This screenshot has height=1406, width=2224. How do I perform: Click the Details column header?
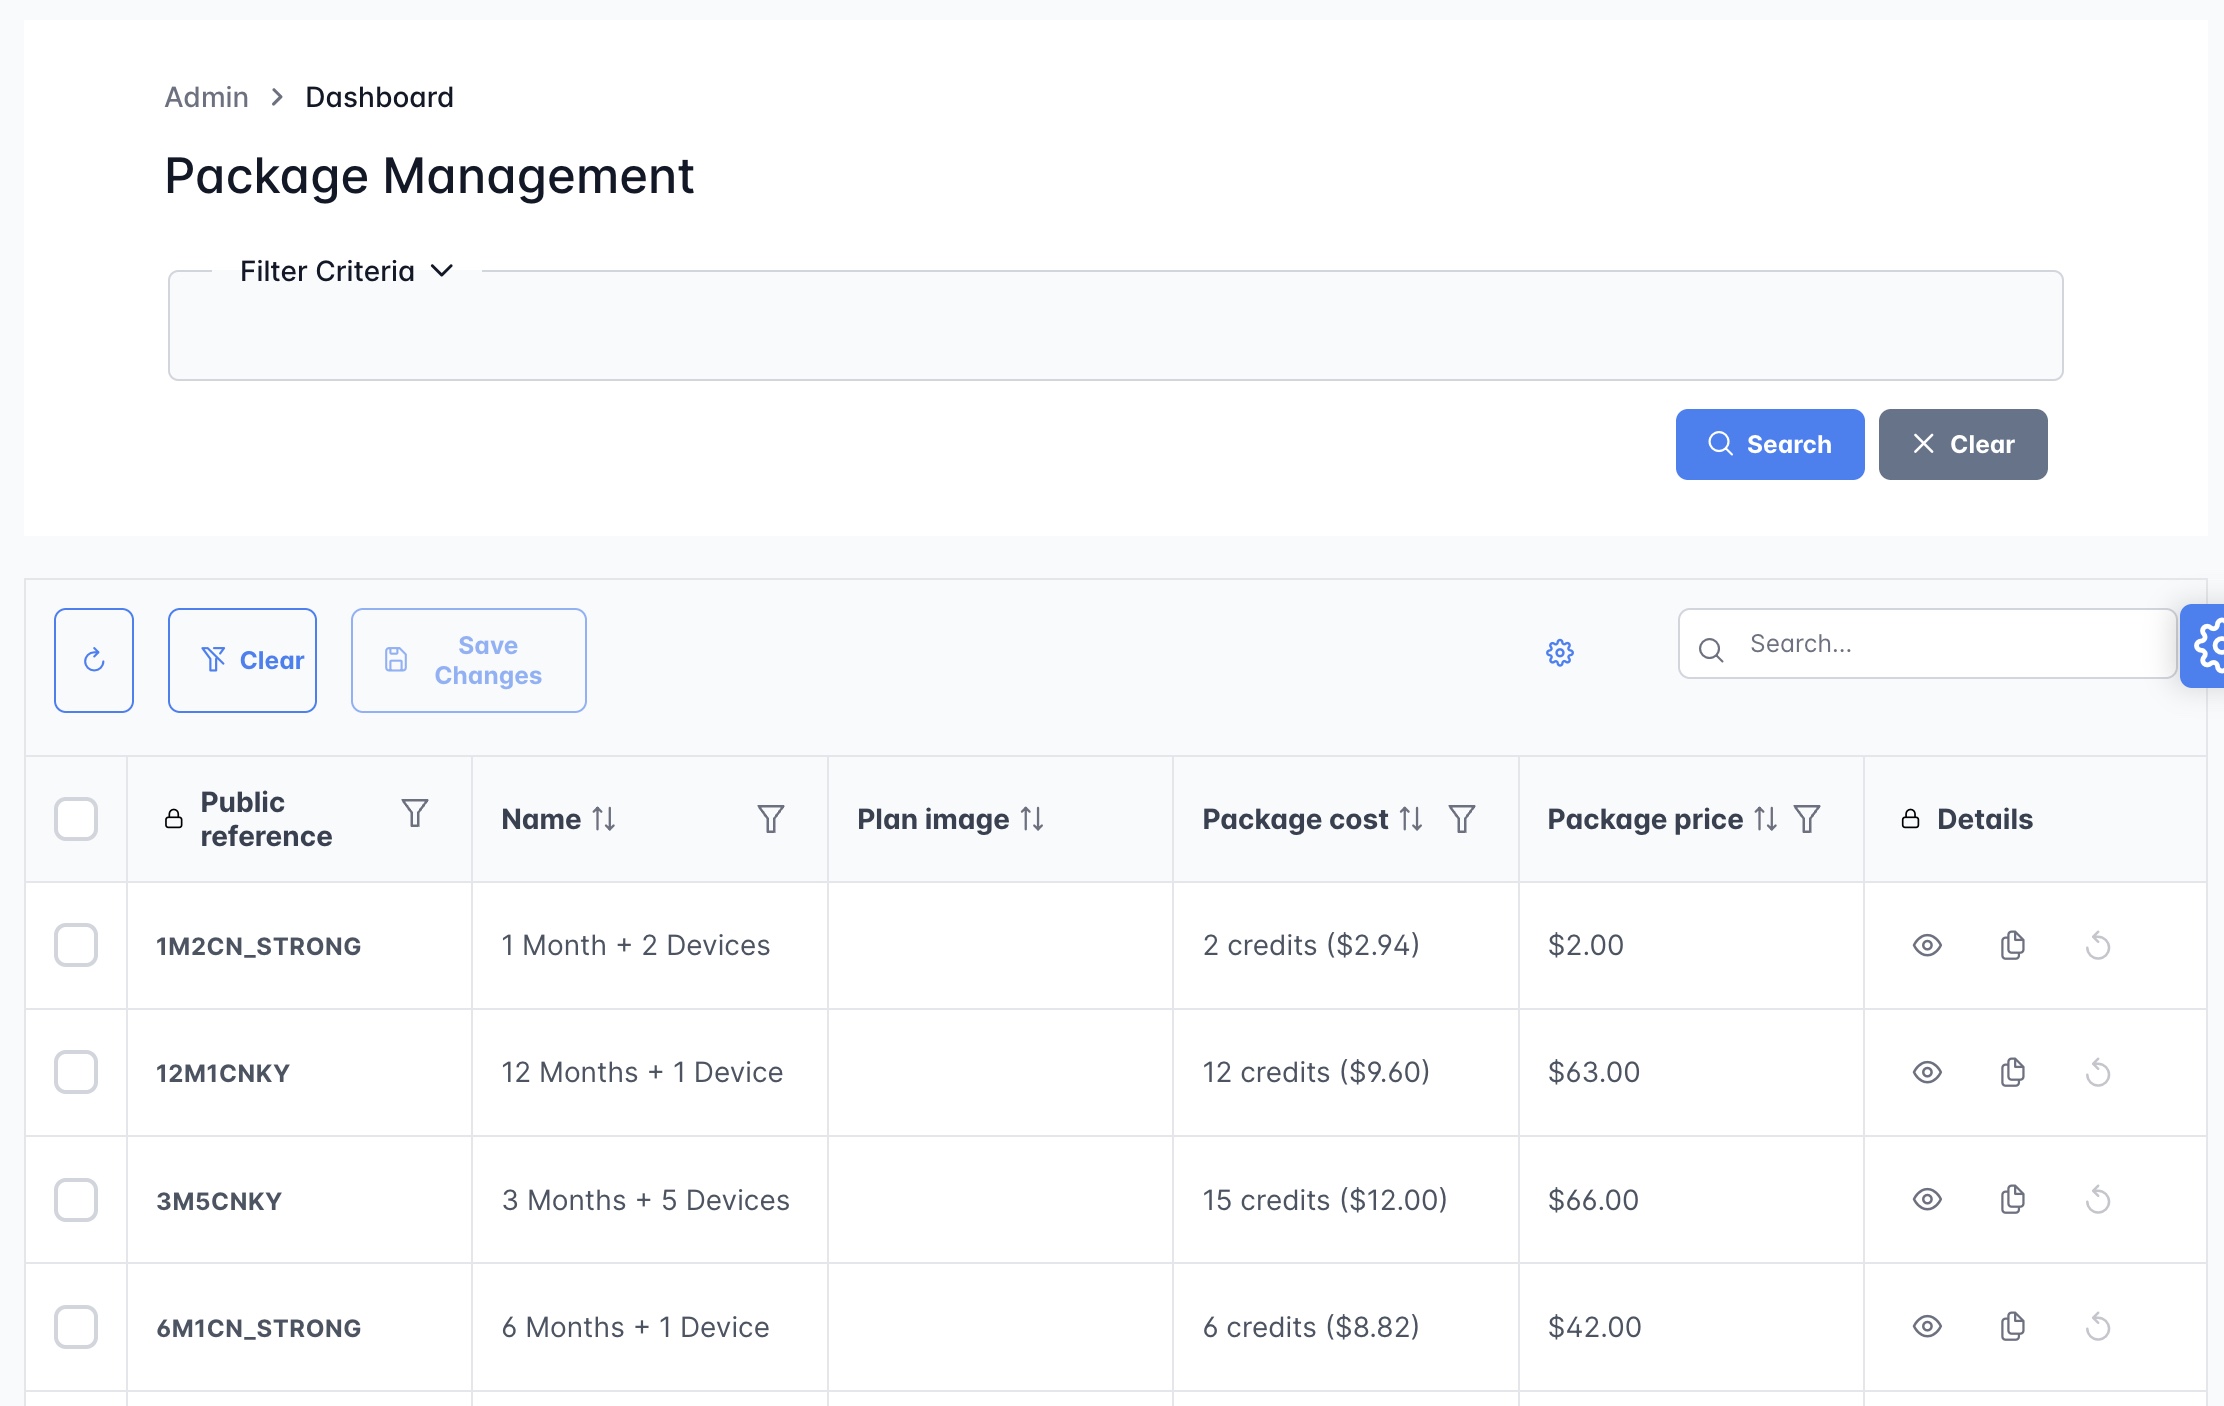pos(2035,819)
